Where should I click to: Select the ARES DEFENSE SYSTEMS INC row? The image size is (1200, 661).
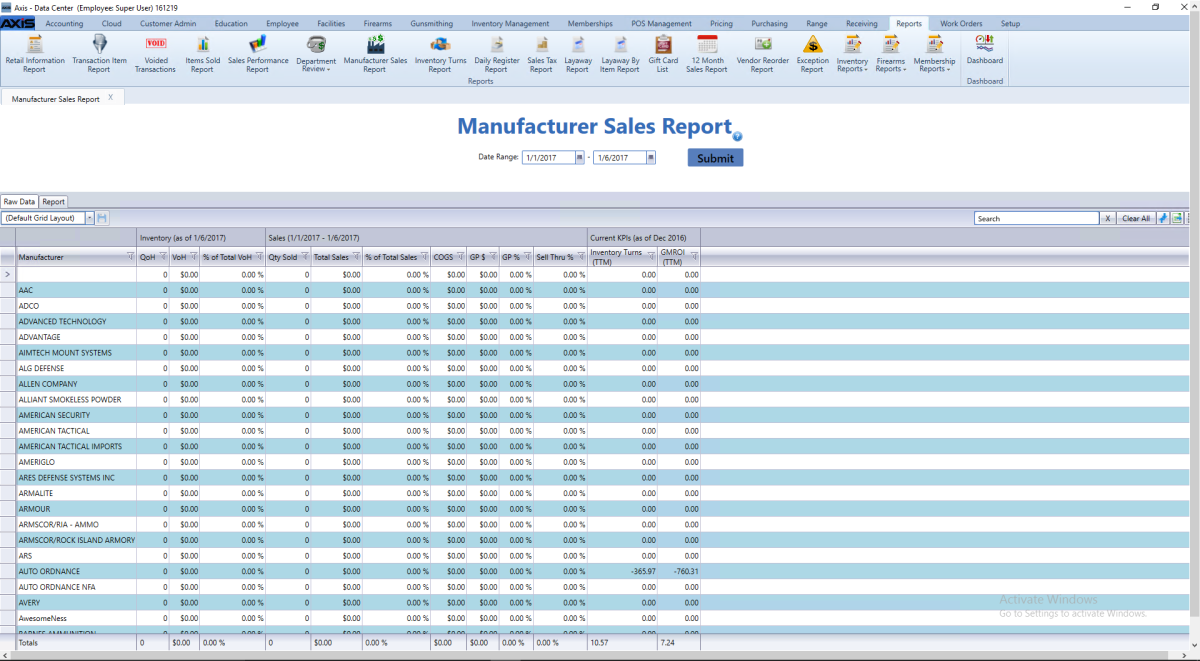[x=350, y=478]
